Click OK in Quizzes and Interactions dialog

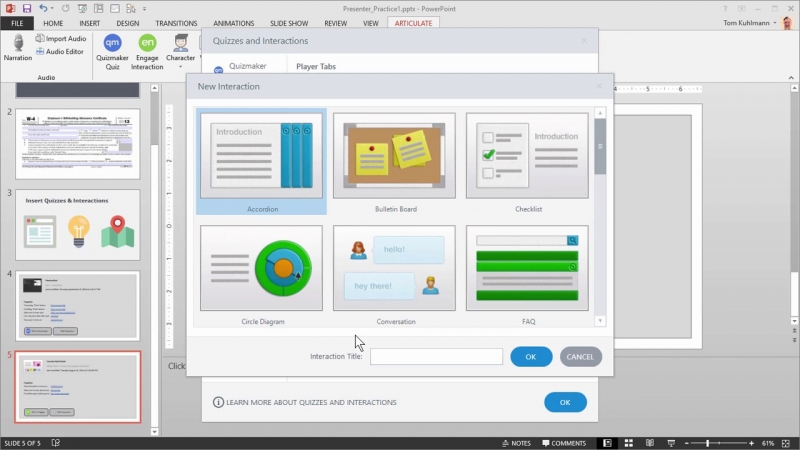[565, 402]
